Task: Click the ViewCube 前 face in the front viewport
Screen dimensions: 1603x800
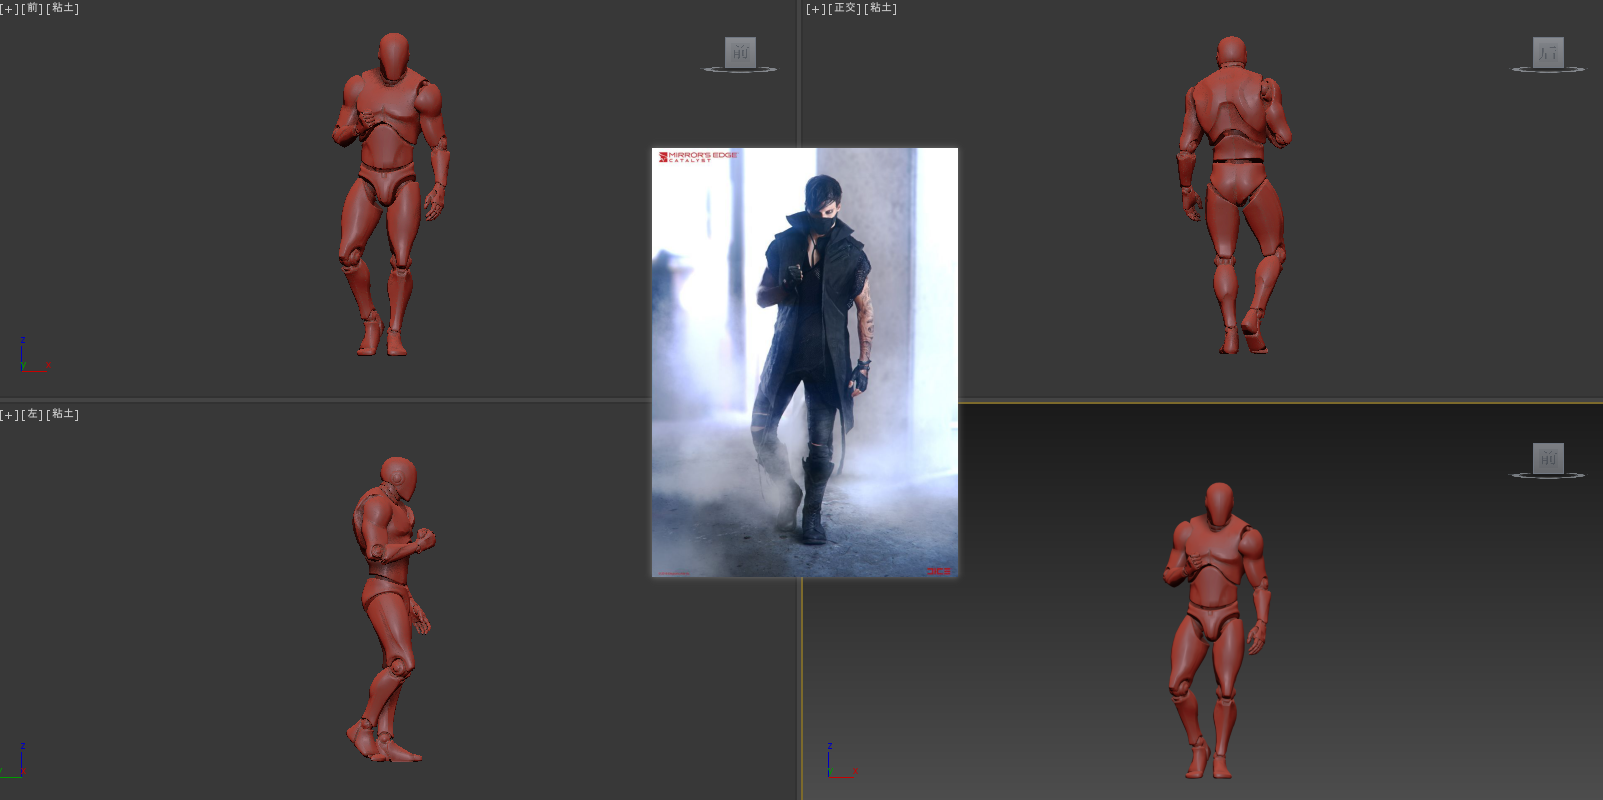Action: click(740, 52)
